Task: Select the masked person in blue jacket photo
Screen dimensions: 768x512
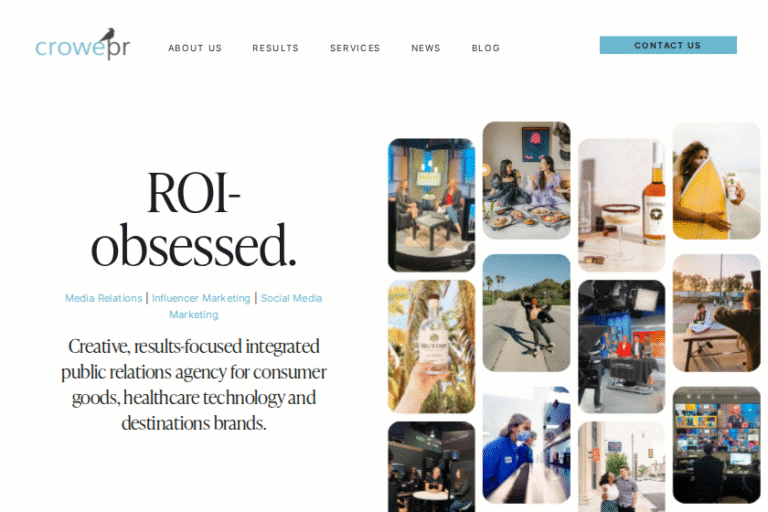Action: [527, 445]
